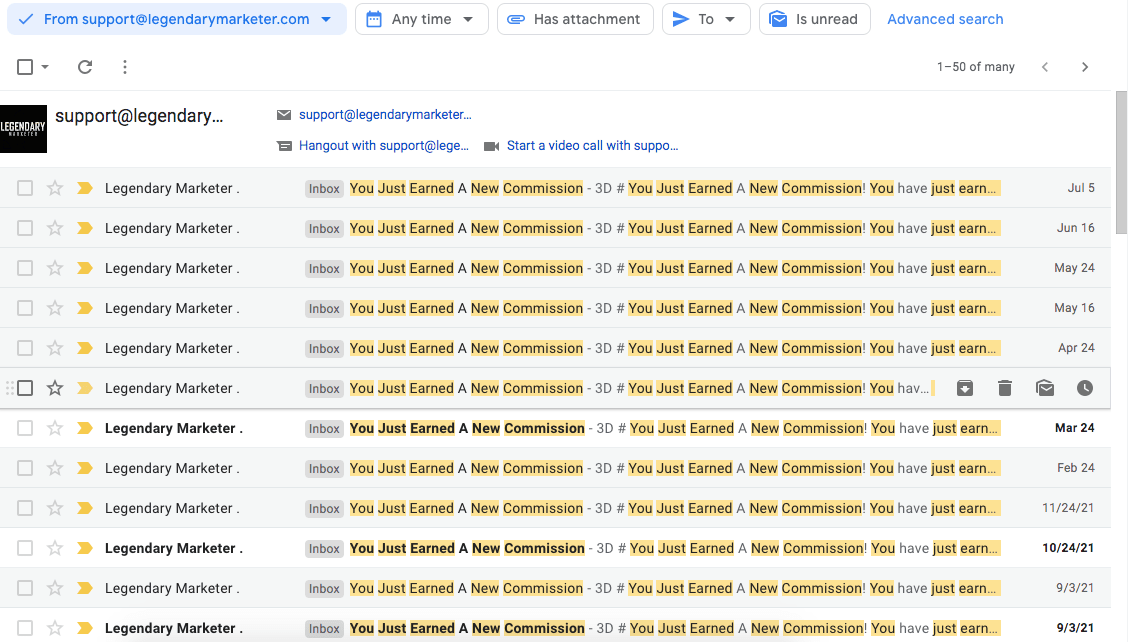Select the Mar 24 email checkbox

[25, 428]
